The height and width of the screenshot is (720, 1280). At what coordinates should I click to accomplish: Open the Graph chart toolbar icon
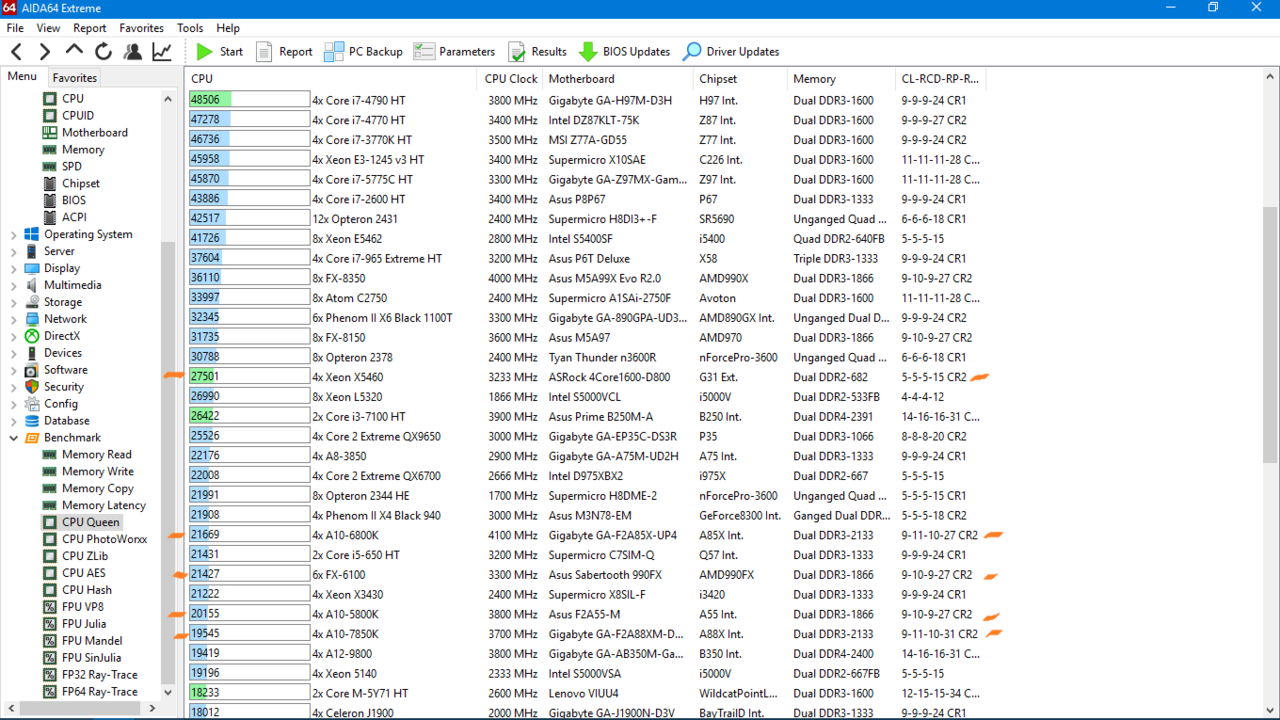[x=162, y=52]
